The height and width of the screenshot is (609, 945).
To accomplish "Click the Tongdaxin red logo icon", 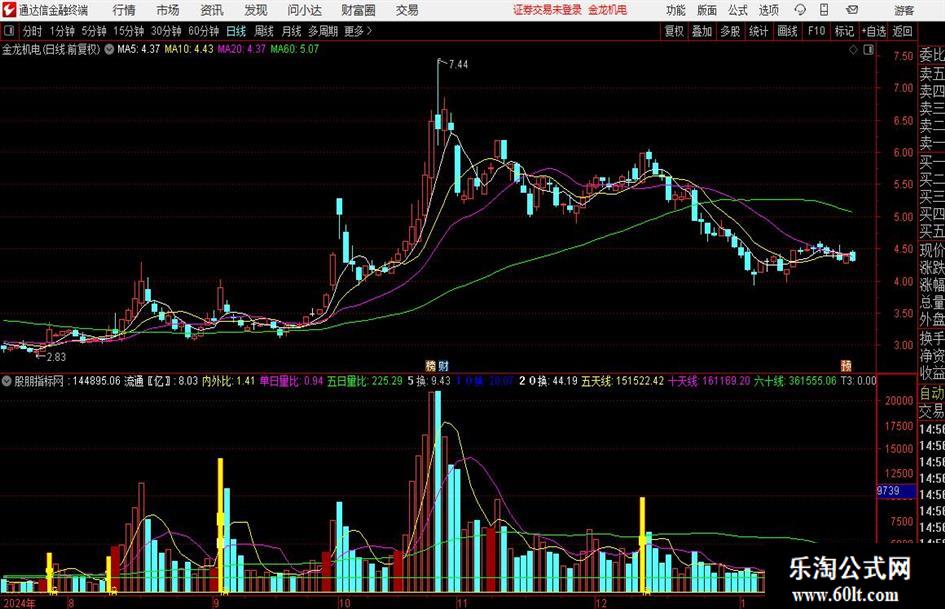I will pos(8,10).
